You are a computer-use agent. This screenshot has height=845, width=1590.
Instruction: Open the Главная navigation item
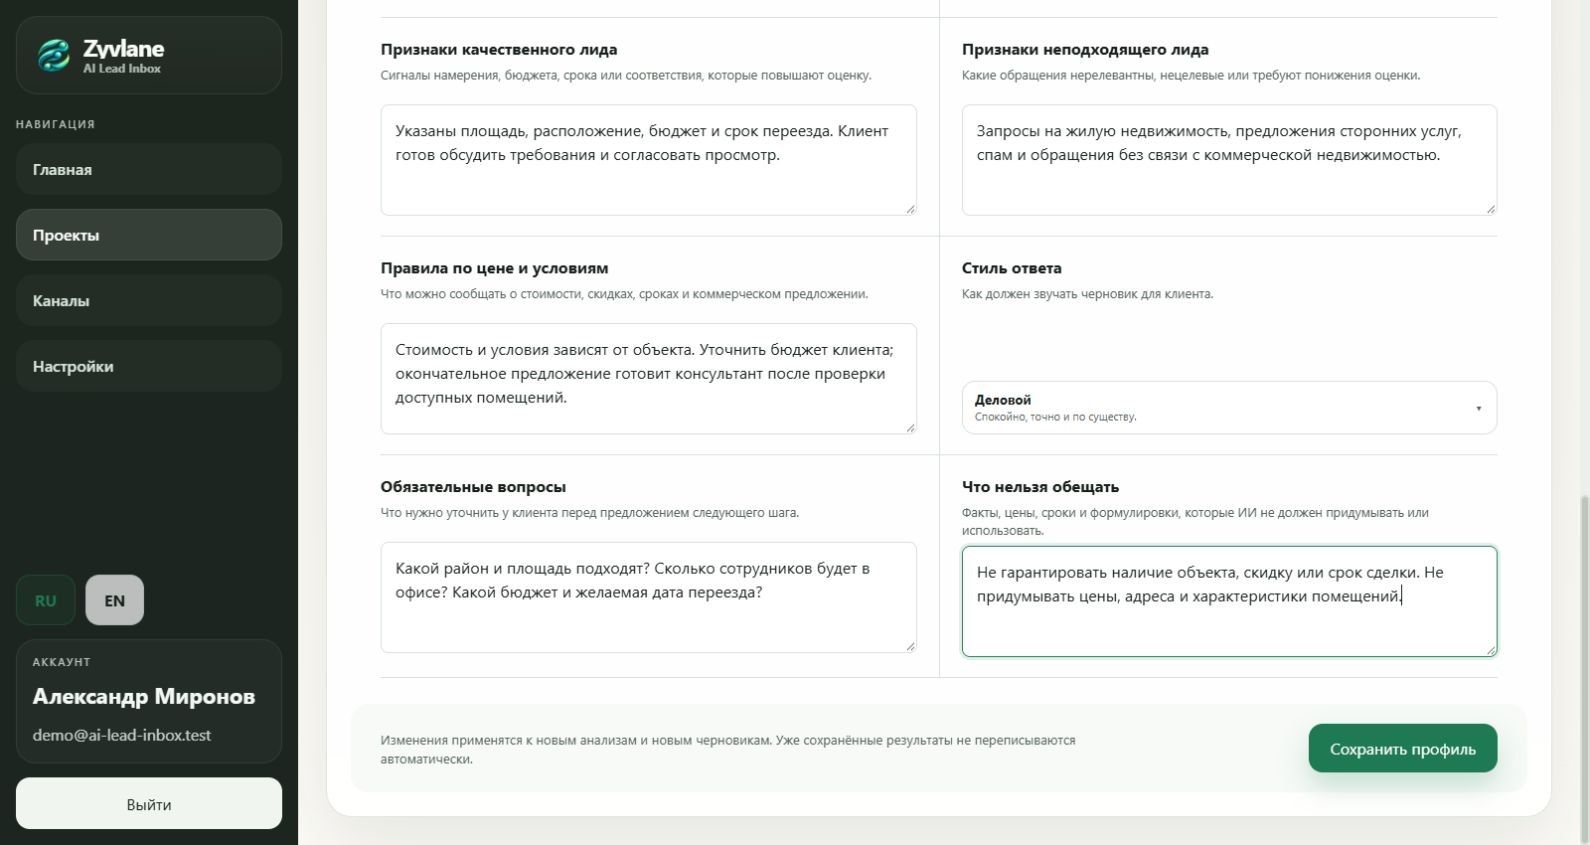pyautogui.click(x=149, y=169)
